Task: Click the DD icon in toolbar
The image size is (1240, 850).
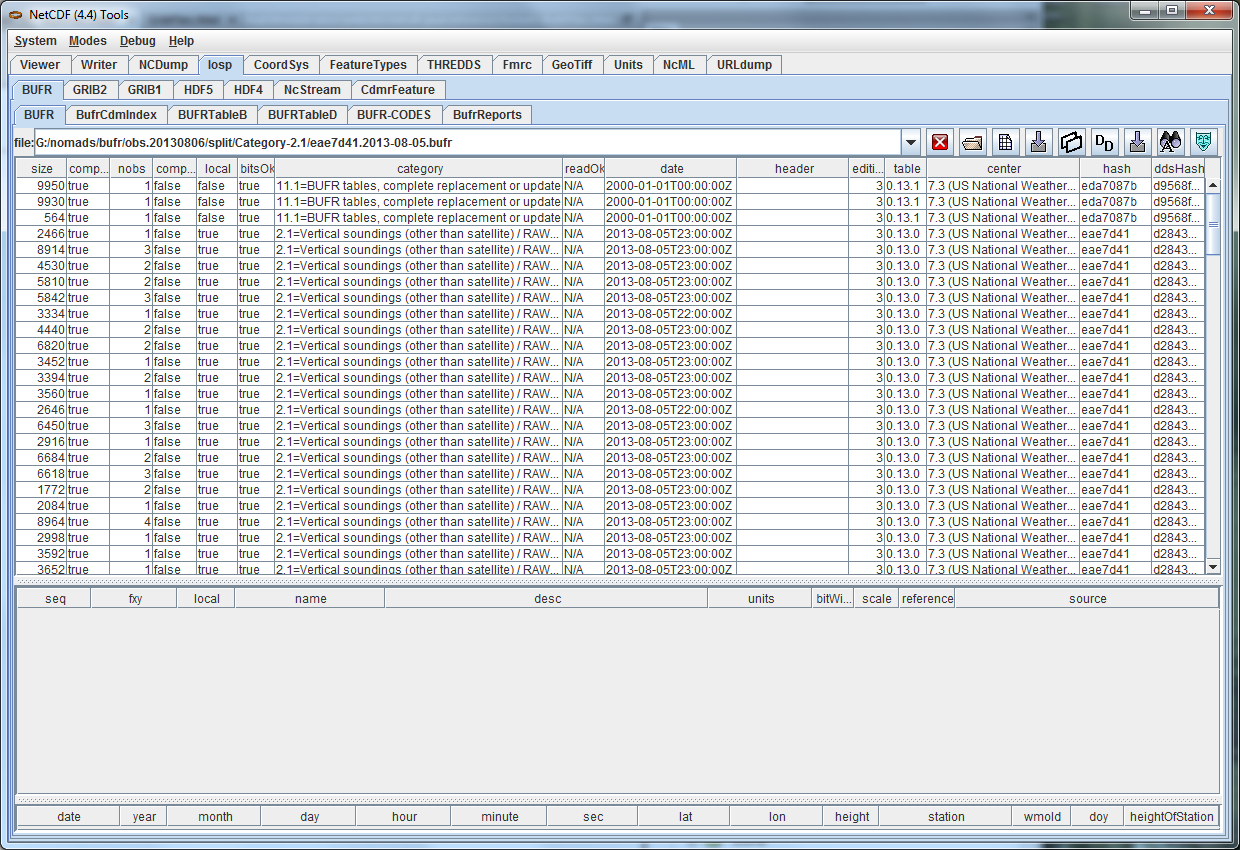Action: click(1104, 142)
